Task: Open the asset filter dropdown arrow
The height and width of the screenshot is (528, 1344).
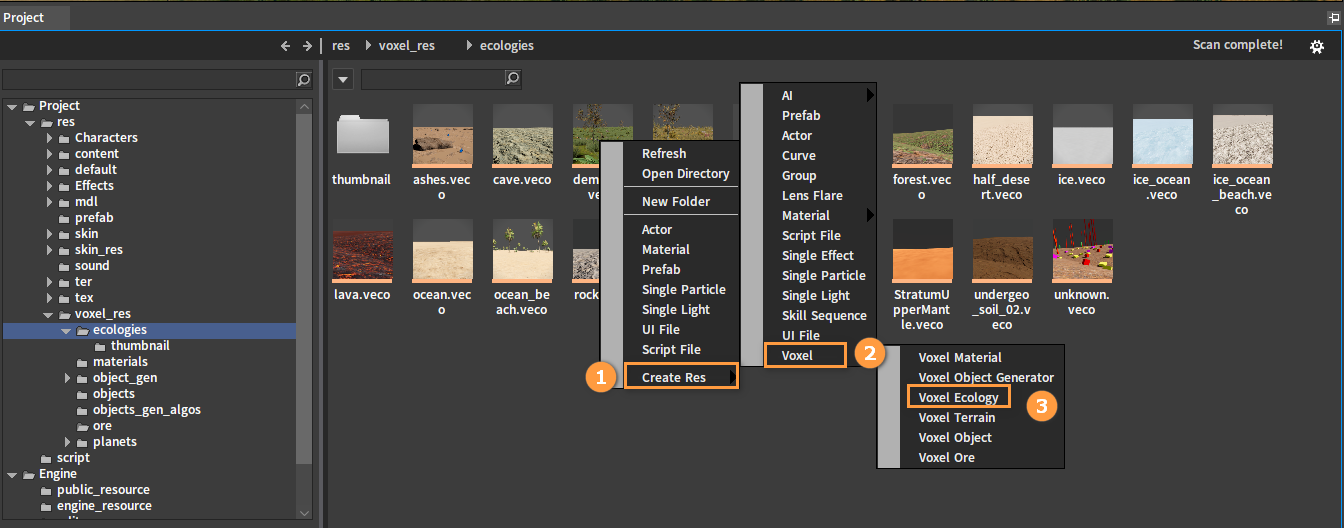Action: pyautogui.click(x=342, y=79)
